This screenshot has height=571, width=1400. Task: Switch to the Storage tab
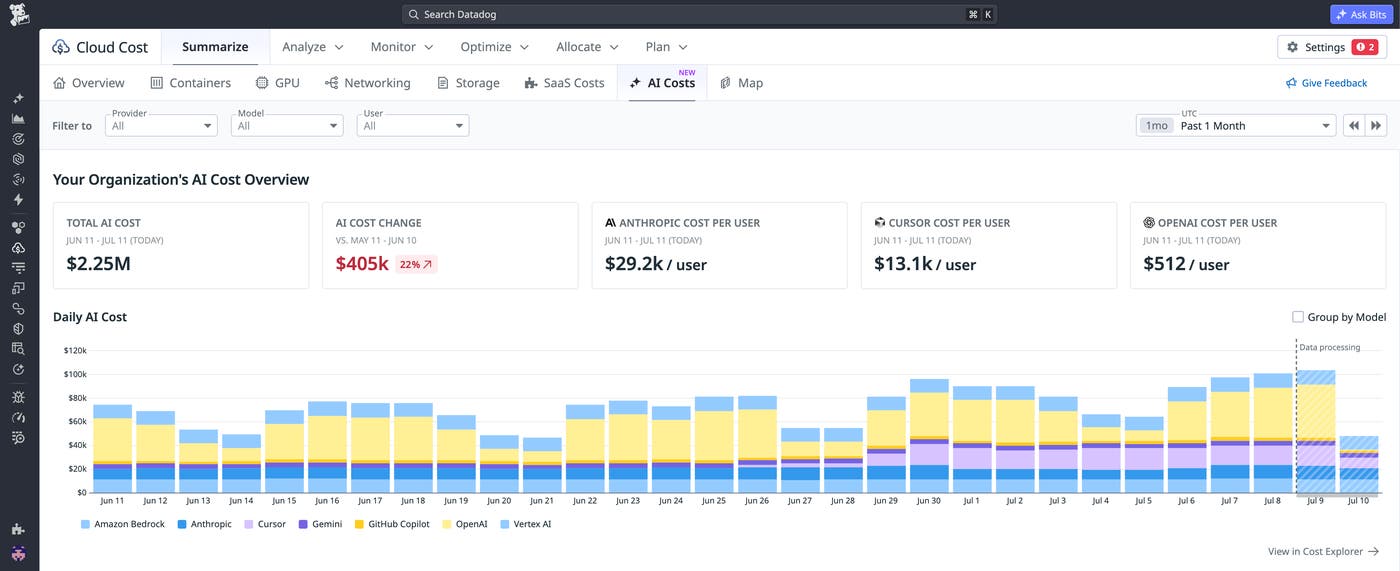468,83
